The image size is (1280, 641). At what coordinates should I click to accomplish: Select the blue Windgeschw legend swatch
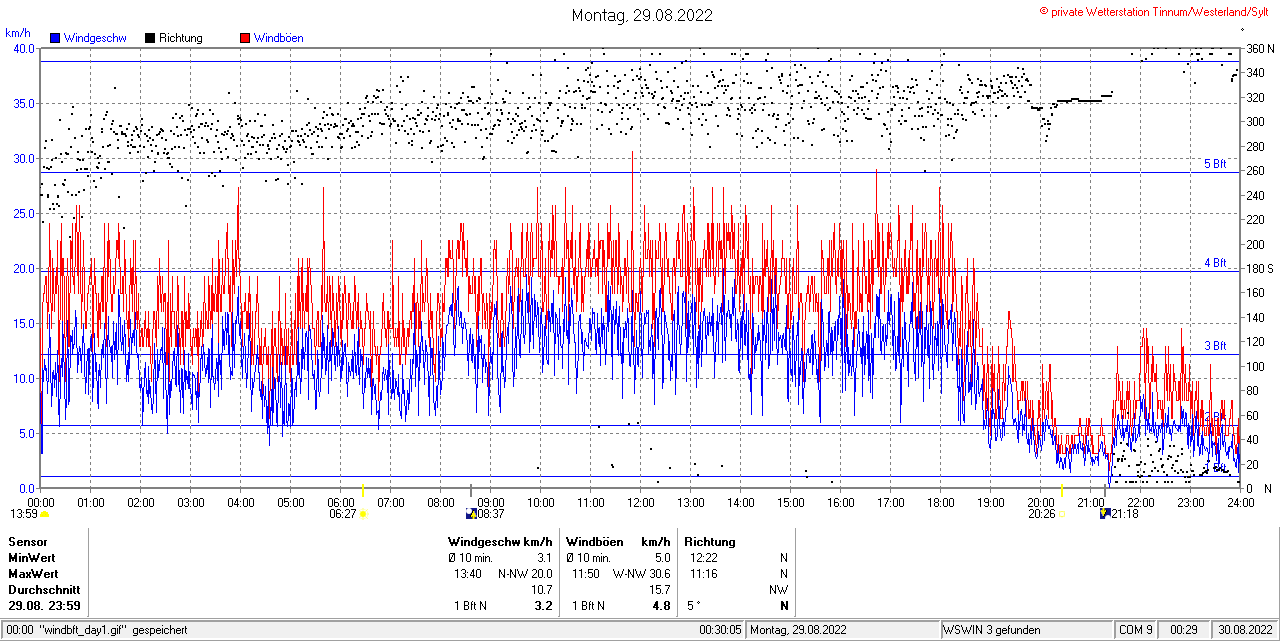click(x=55, y=38)
